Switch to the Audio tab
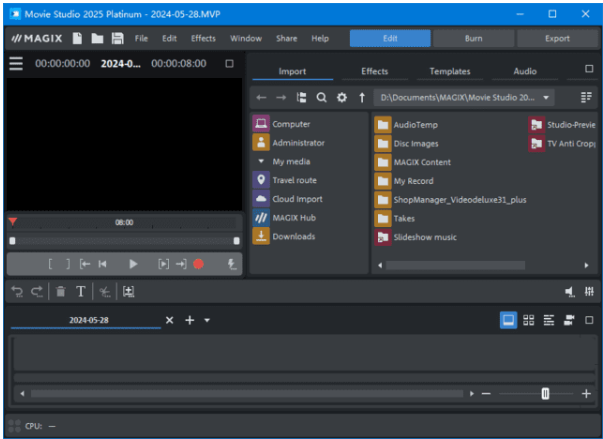 [525, 72]
